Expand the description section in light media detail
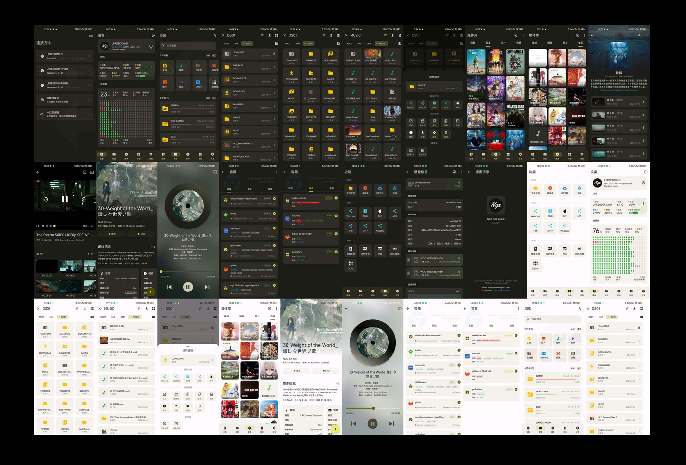The image size is (686, 465). [x=338, y=384]
